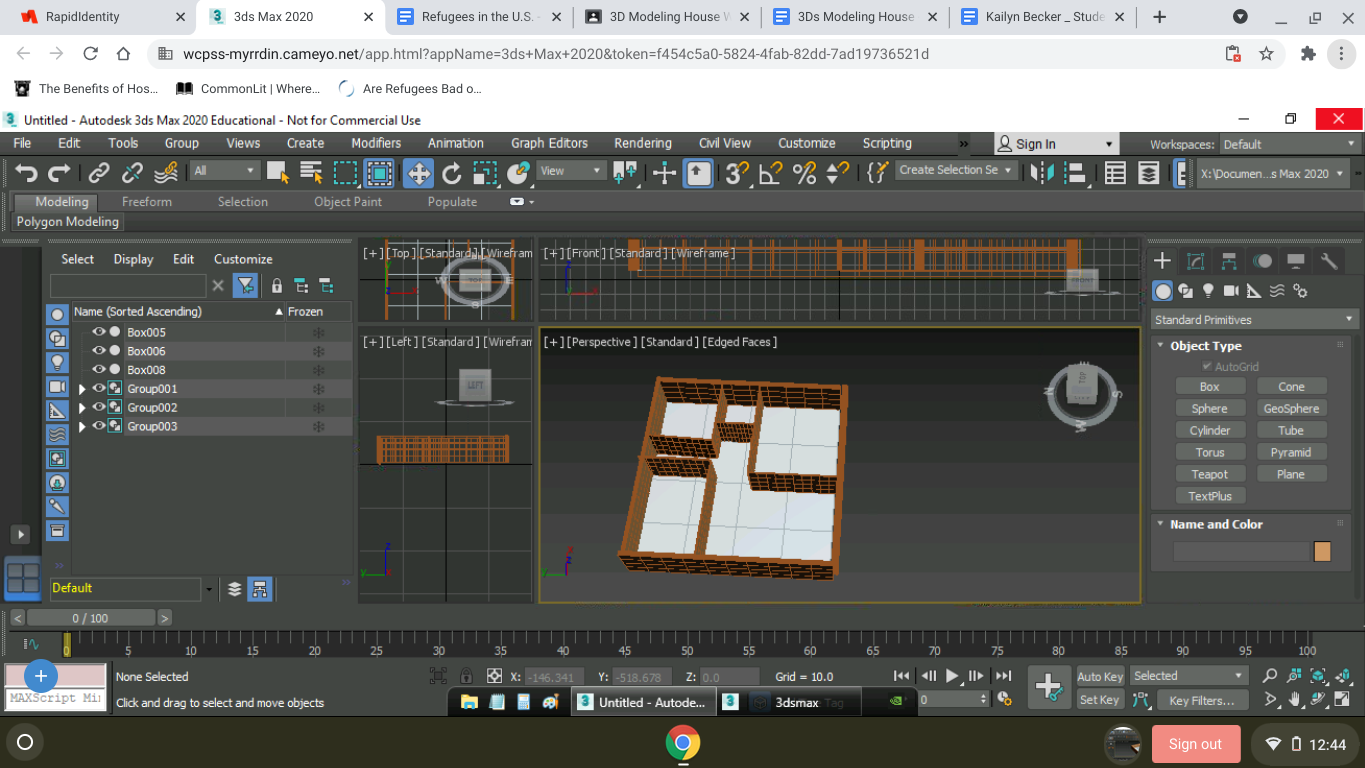
Task: Open the Workspaces Default dropdown
Action: click(x=1289, y=143)
